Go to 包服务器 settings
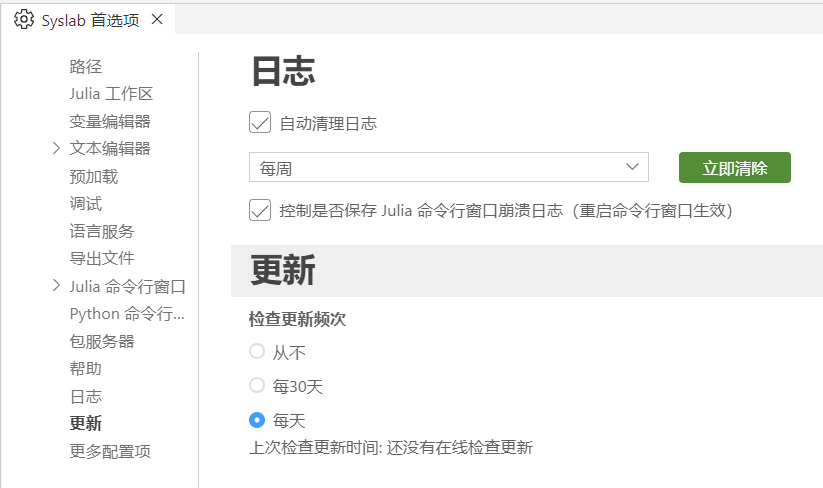This screenshot has height=488, width=823. click(x=102, y=342)
